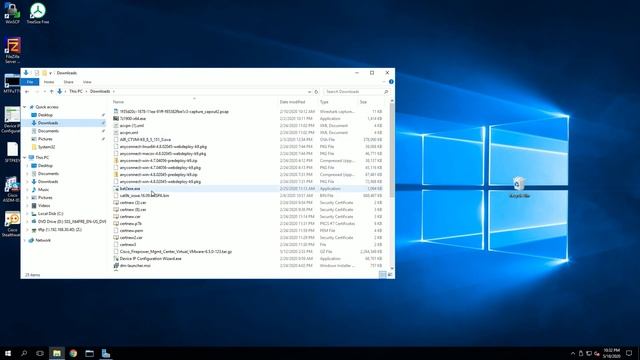Select Network in navigation pane
Viewport: 640px width, 360px height.
pyautogui.click(x=43, y=240)
